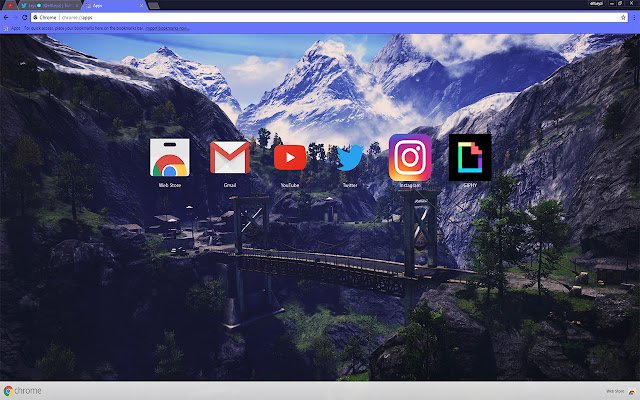Go back to the previous page

tap(6, 18)
